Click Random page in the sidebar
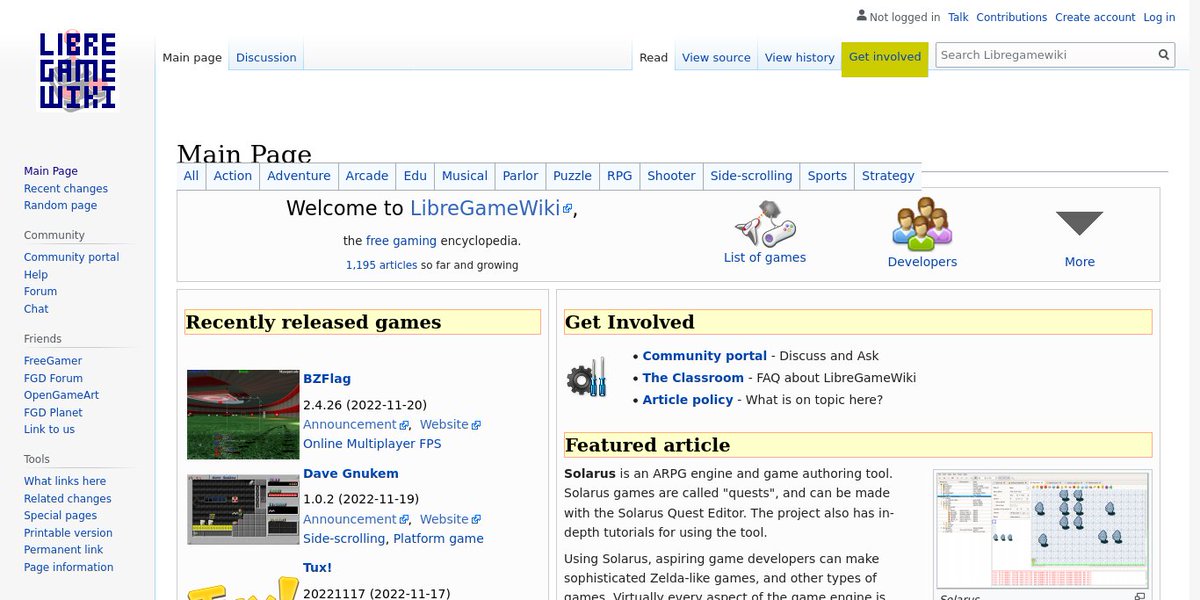The image size is (1200, 600). (60, 205)
